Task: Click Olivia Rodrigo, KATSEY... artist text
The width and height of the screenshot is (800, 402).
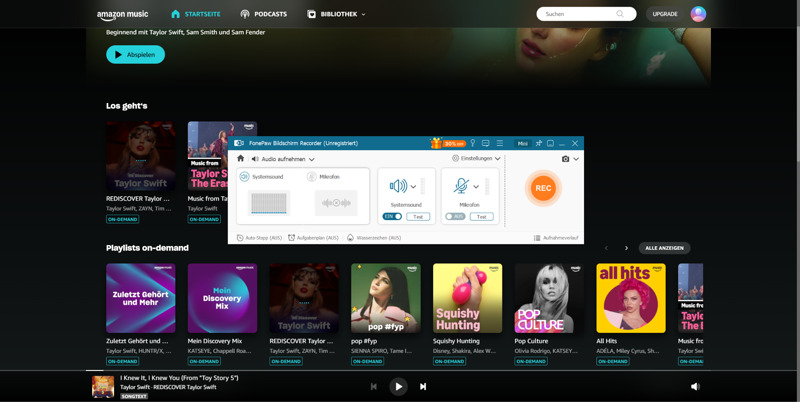Action: (x=546, y=351)
